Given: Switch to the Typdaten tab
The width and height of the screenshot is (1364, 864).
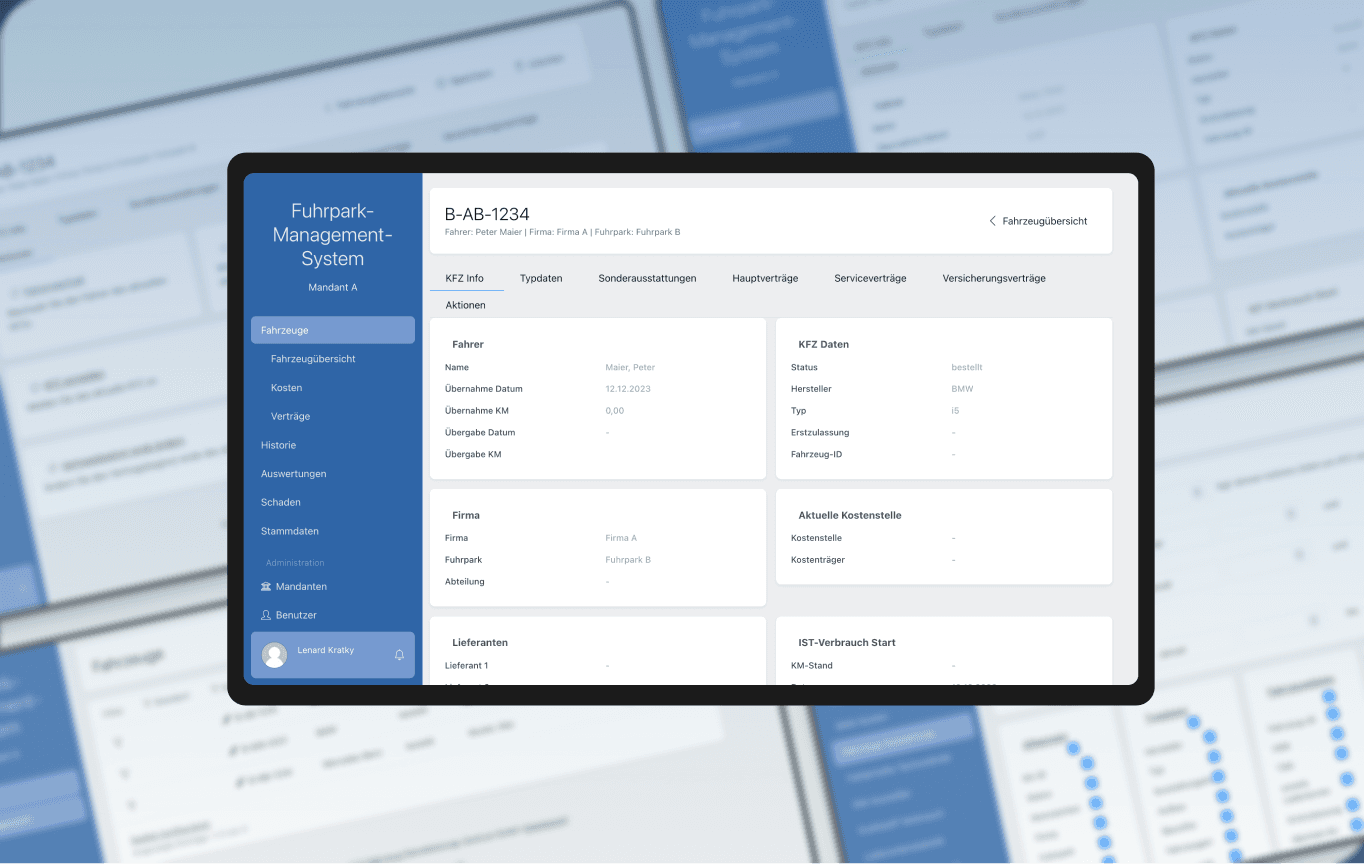Looking at the screenshot, I should tap(541, 278).
